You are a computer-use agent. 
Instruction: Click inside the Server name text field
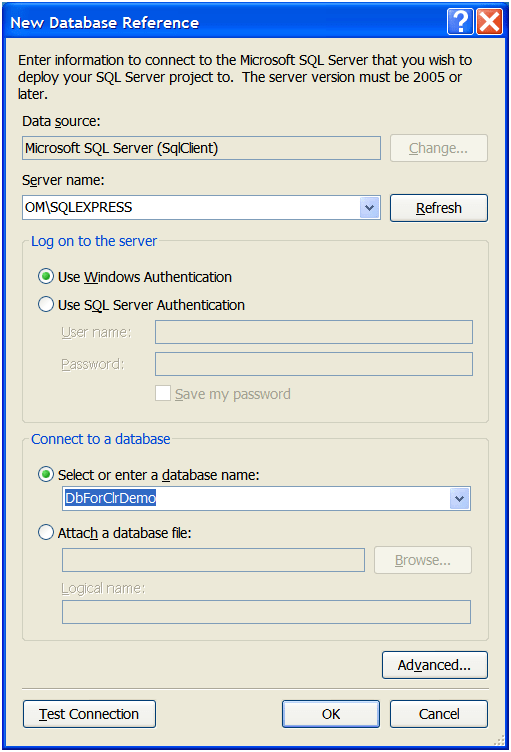click(x=191, y=208)
